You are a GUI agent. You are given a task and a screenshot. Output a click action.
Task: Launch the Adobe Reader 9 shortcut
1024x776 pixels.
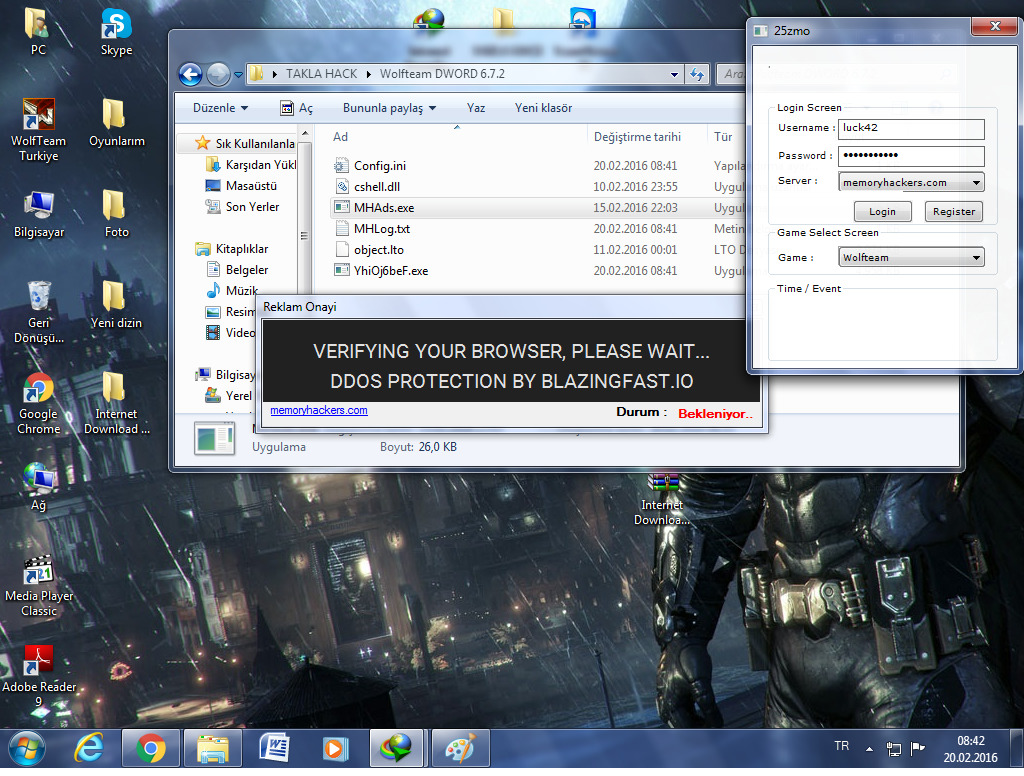pyautogui.click(x=39, y=676)
